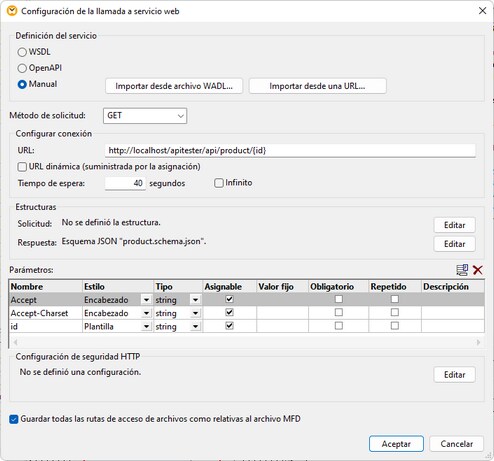The width and height of the screenshot is (494, 461).
Task: Click right arrow of parameters horizontal scrollbar
Action: pyautogui.click(x=478, y=342)
